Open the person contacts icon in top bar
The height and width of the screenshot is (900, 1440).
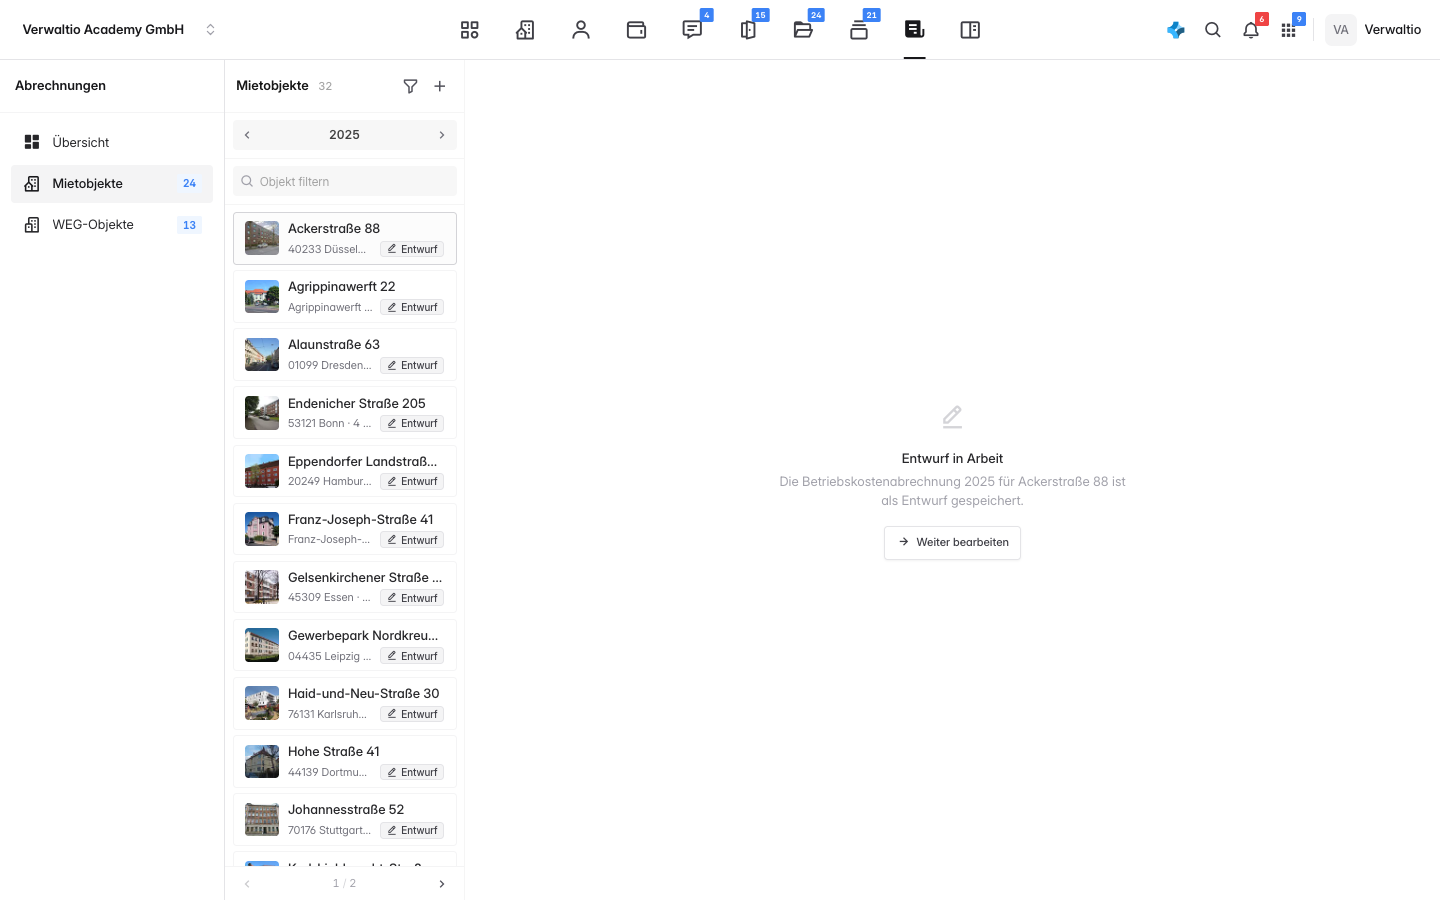pyautogui.click(x=581, y=30)
